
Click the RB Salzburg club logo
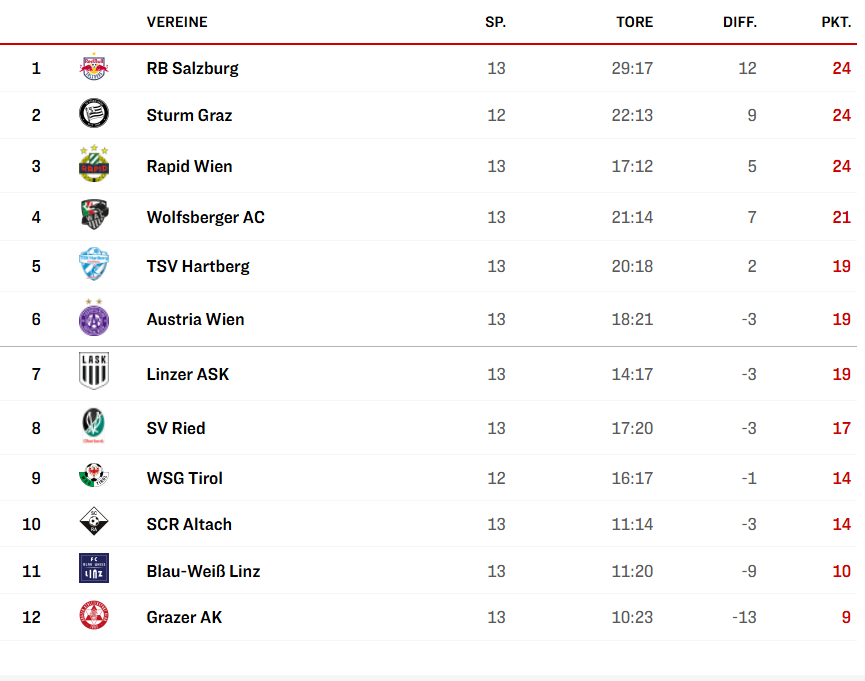point(94,68)
